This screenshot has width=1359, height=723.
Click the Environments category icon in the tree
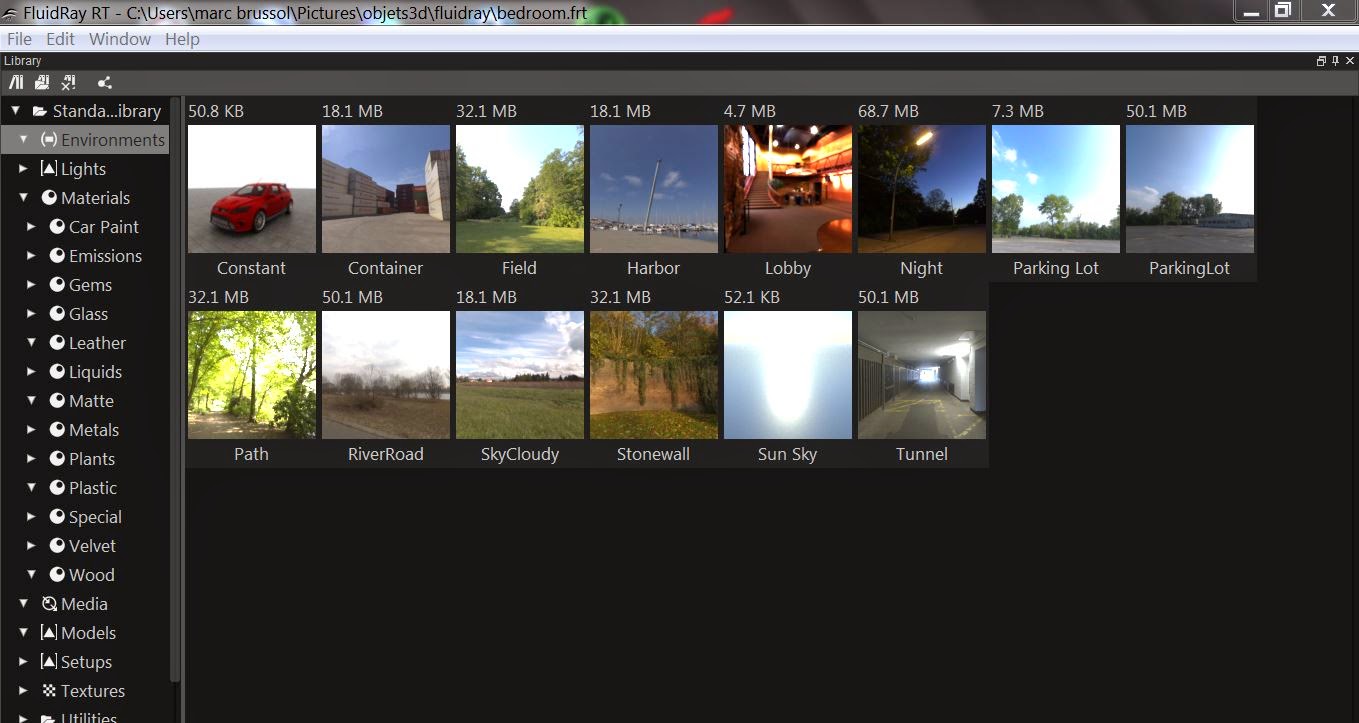click(x=48, y=140)
